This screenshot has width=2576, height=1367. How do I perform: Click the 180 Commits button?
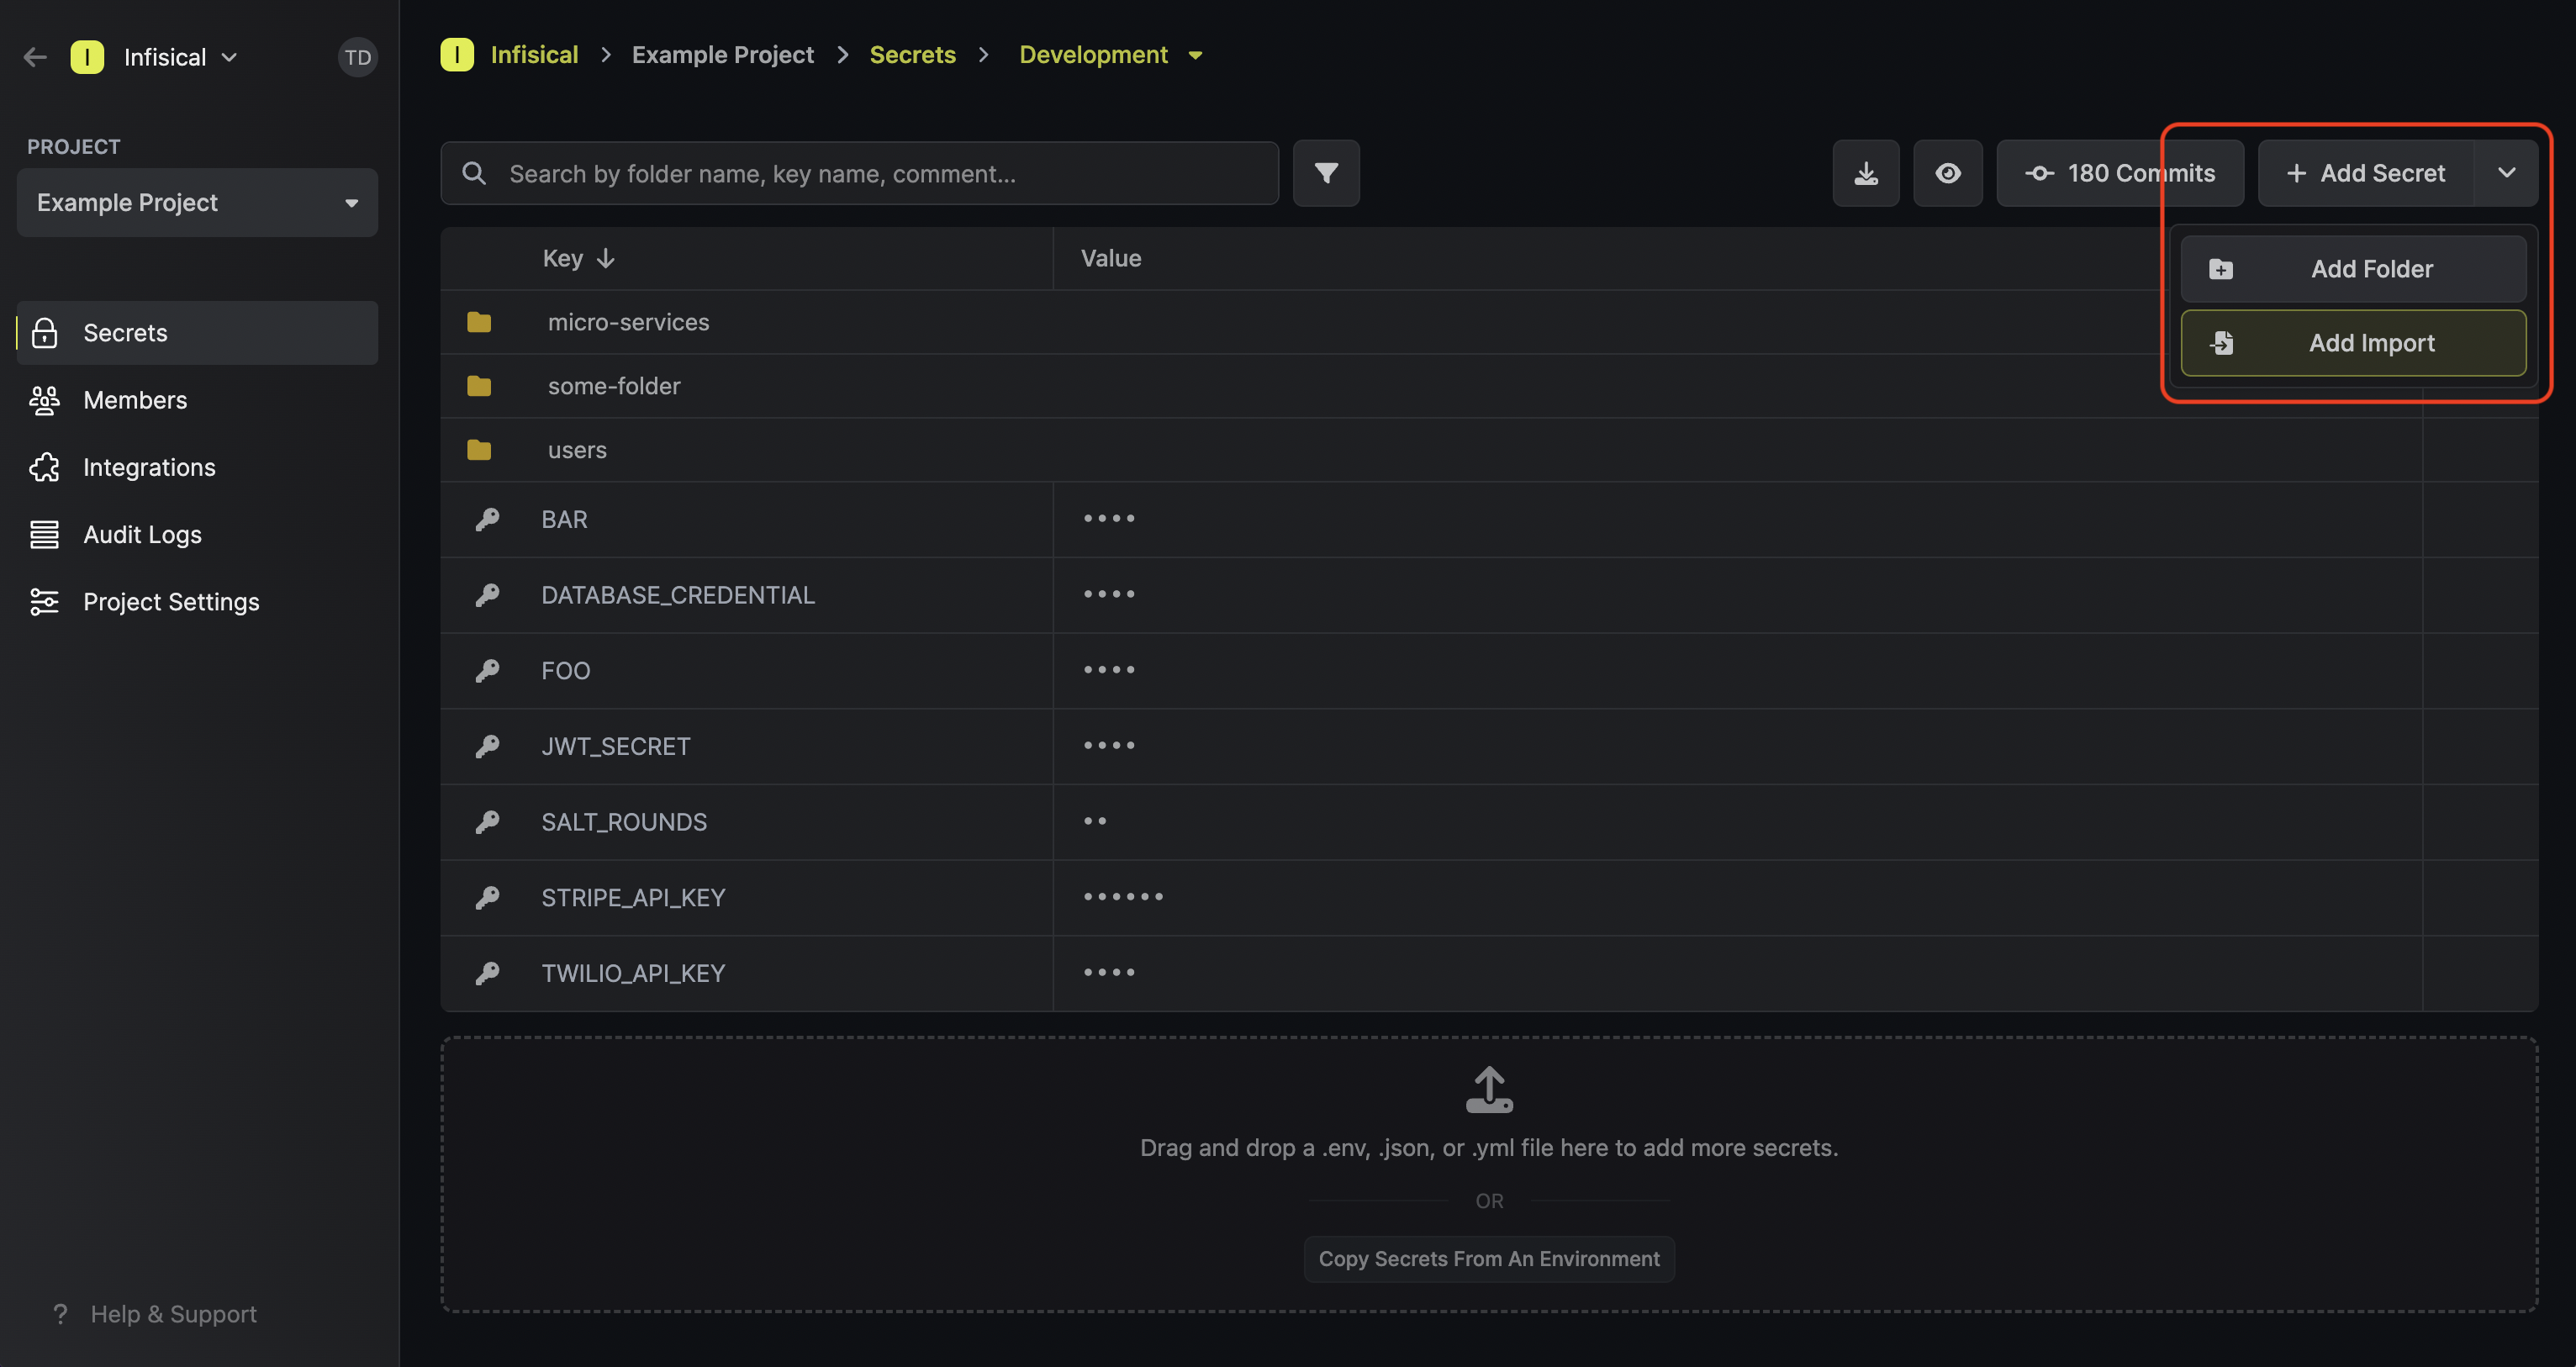pos(2120,173)
